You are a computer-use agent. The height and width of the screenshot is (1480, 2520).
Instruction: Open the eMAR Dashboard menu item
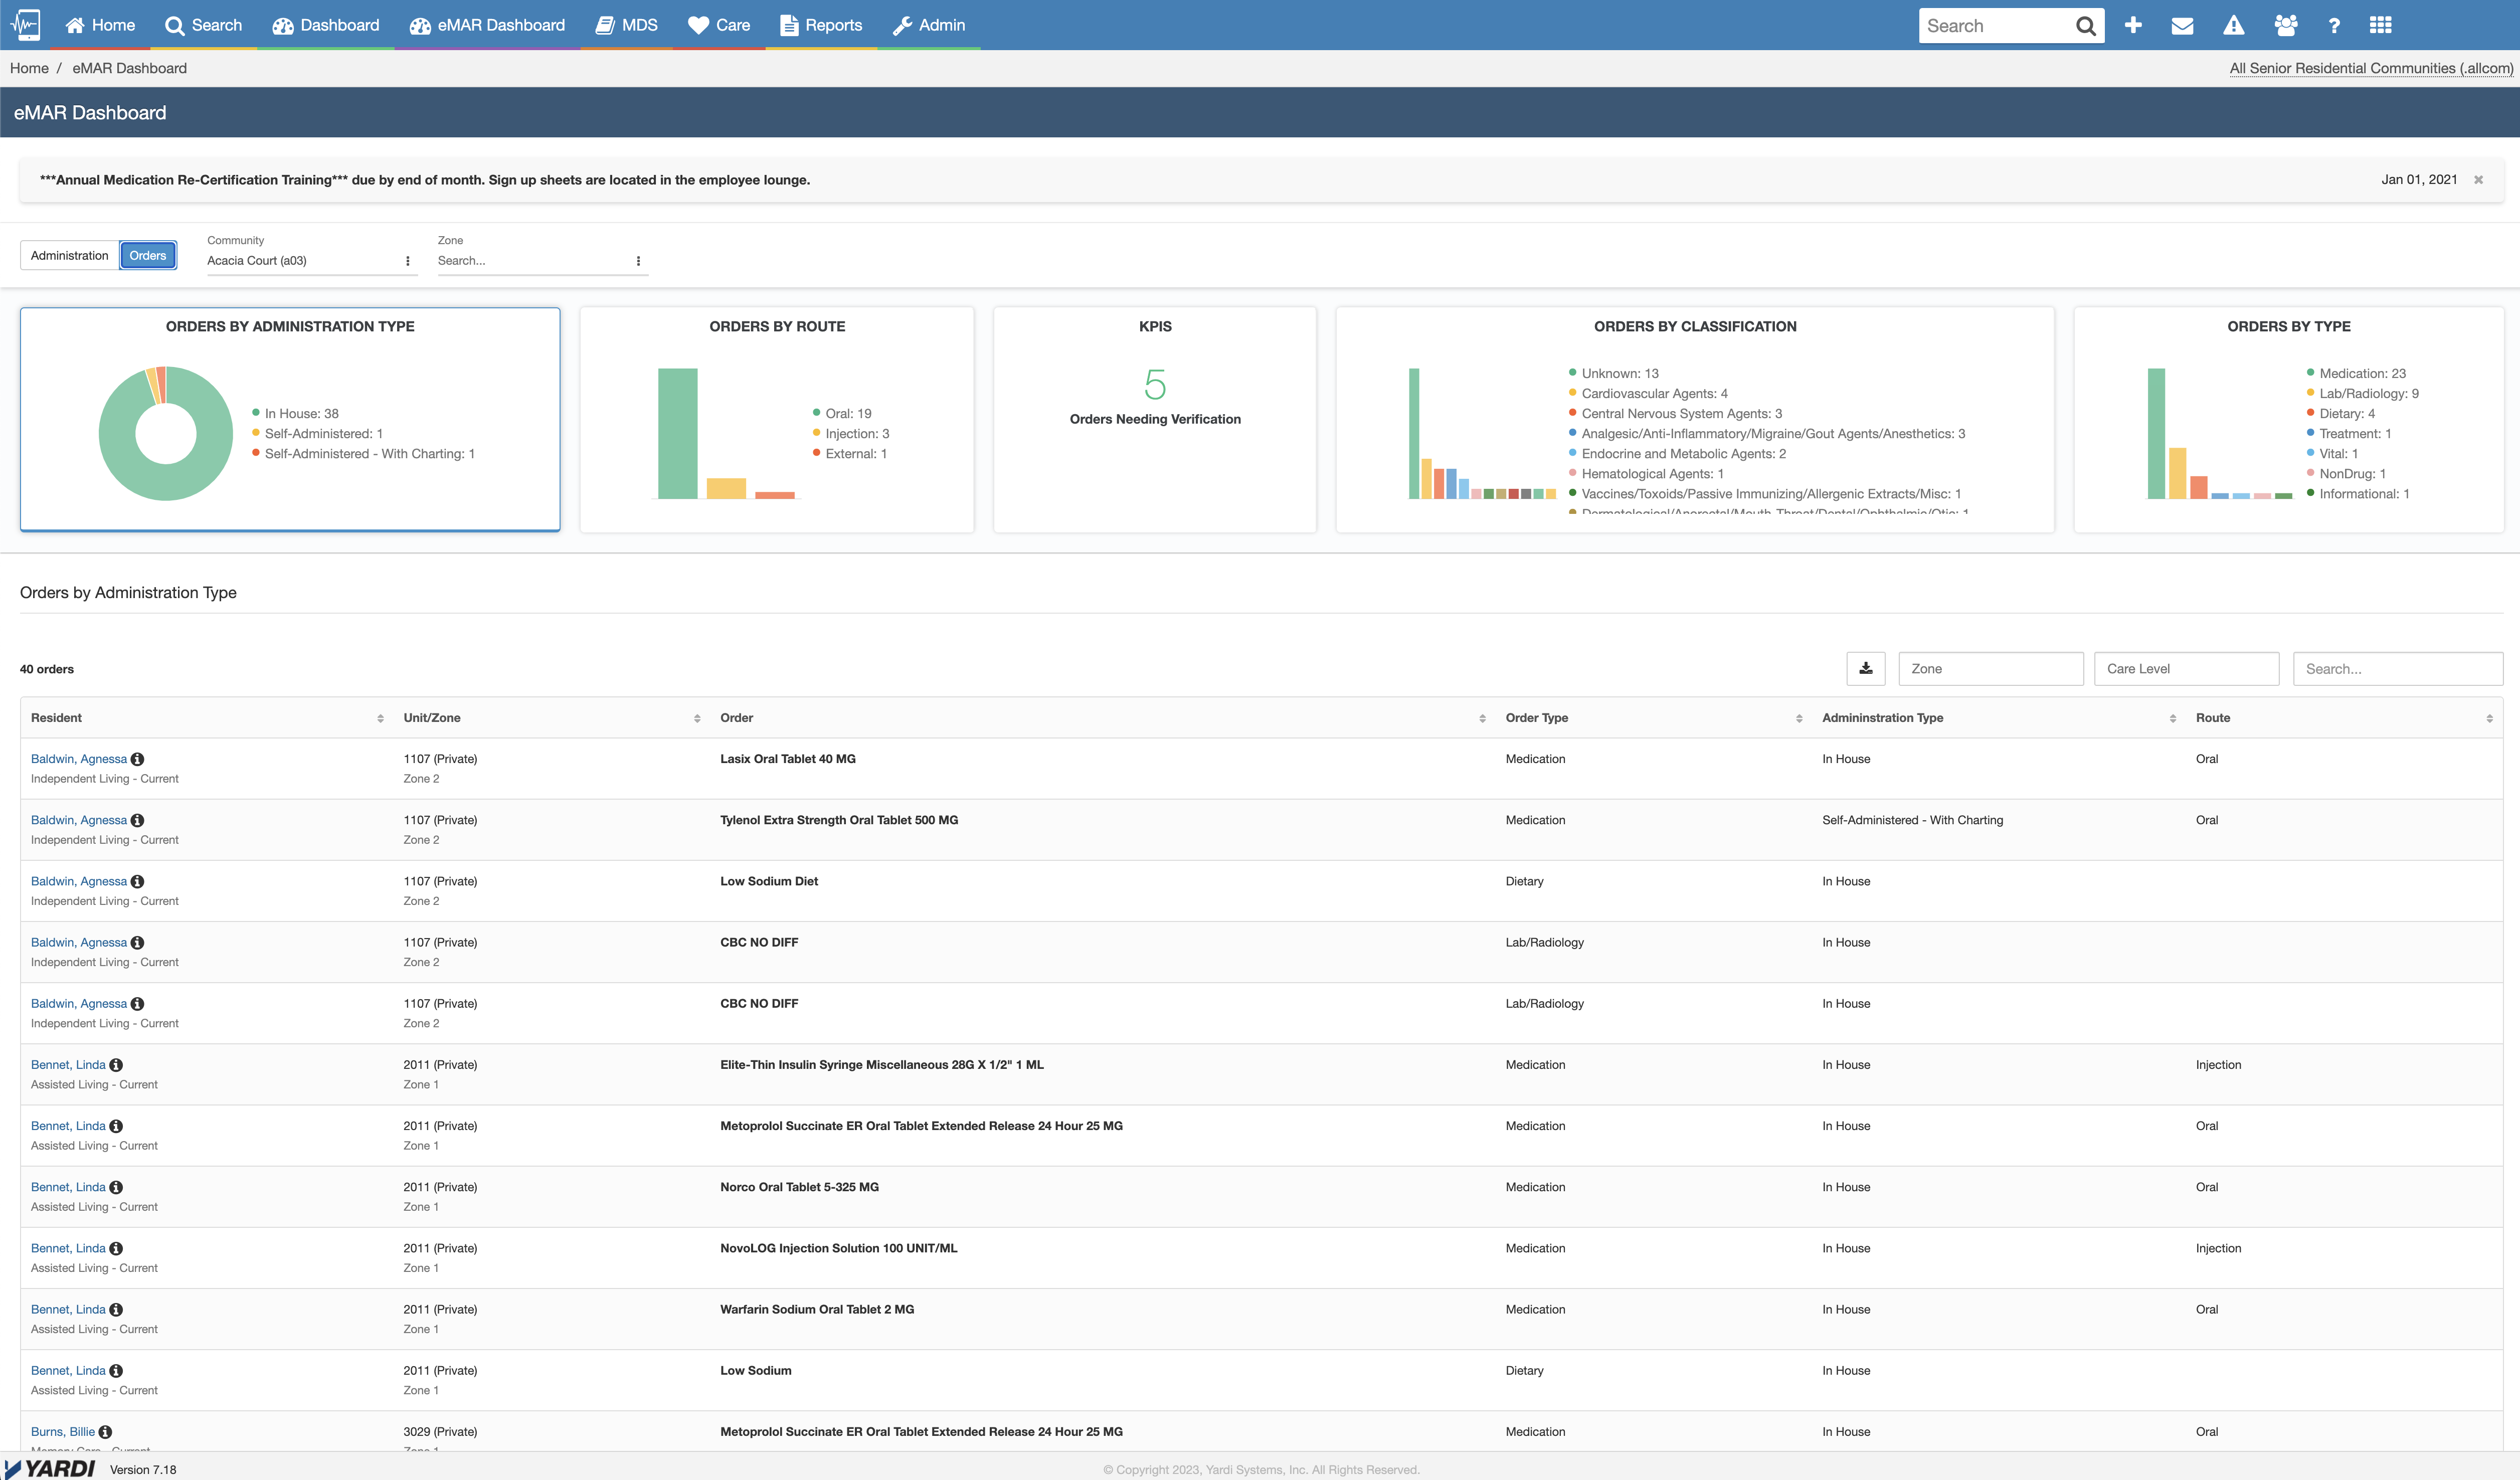(x=487, y=25)
